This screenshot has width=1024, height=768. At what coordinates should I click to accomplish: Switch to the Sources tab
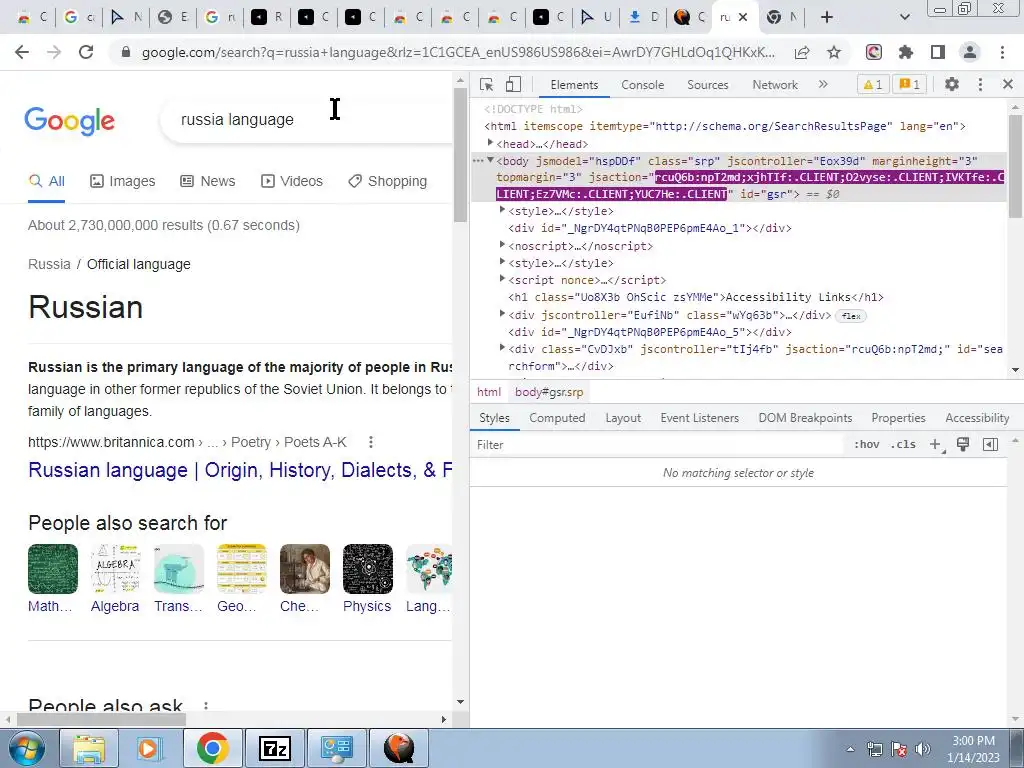click(x=707, y=85)
